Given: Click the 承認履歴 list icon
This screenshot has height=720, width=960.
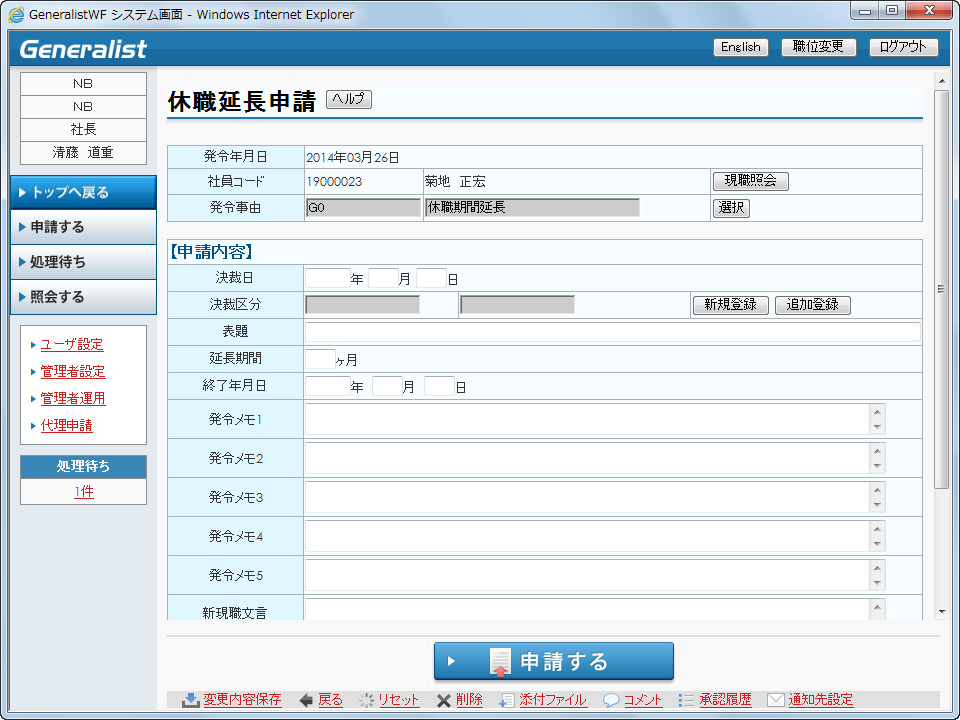Looking at the screenshot, I should point(686,700).
